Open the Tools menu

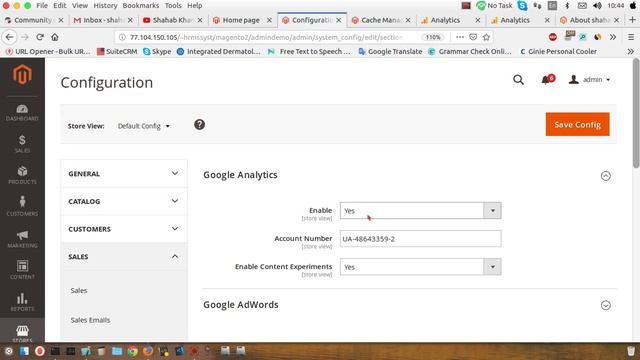(173, 6)
